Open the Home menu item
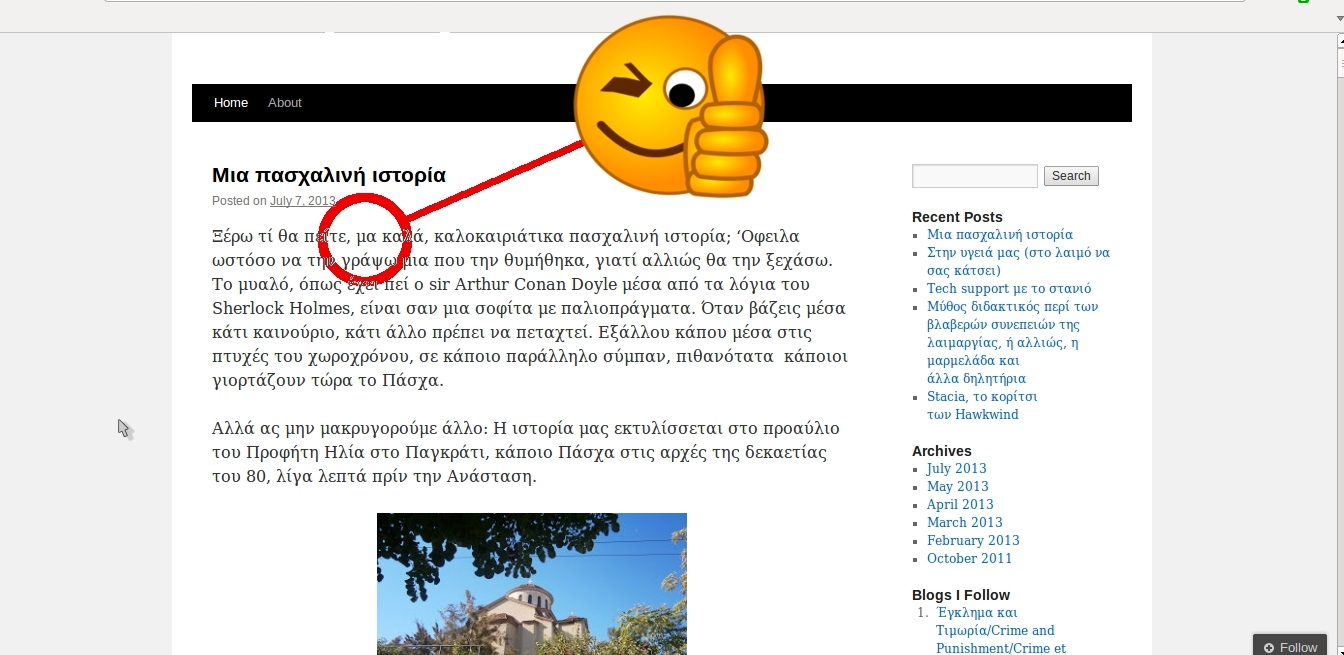This screenshot has width=1344, height=655. (x=231, y=103)
